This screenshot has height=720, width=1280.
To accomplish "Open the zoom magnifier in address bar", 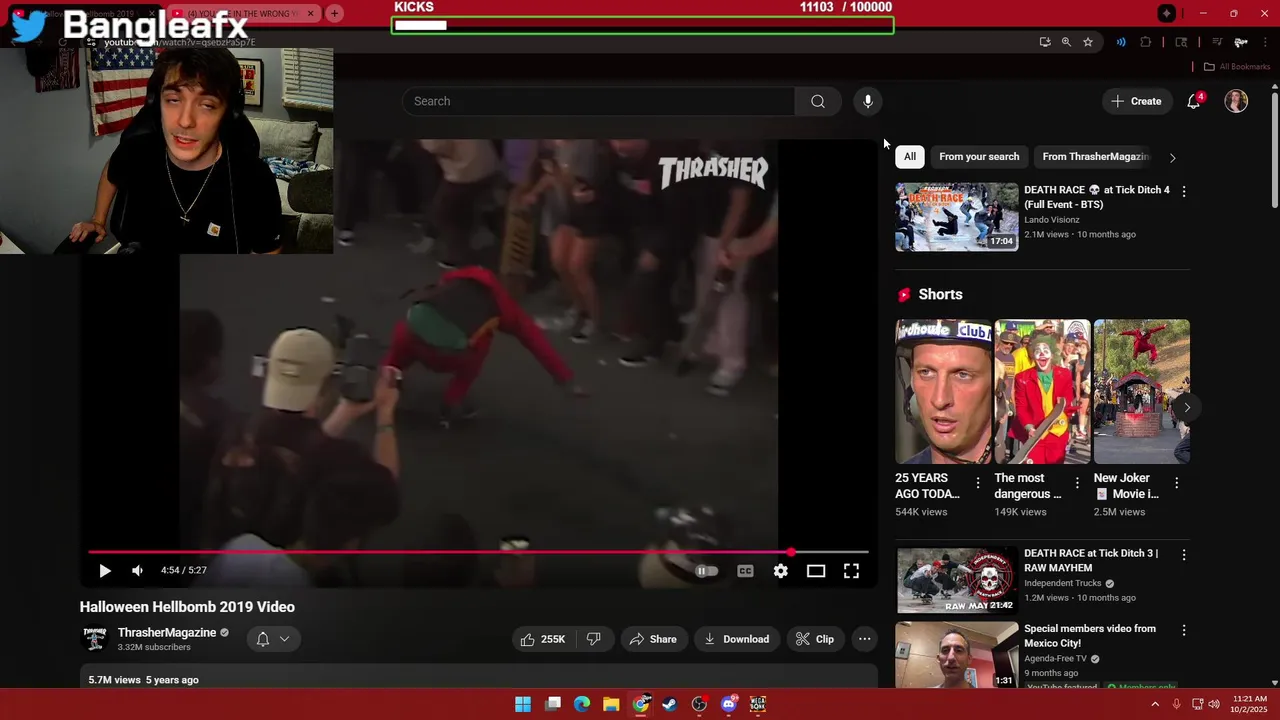I will (x=1066, y=42).
